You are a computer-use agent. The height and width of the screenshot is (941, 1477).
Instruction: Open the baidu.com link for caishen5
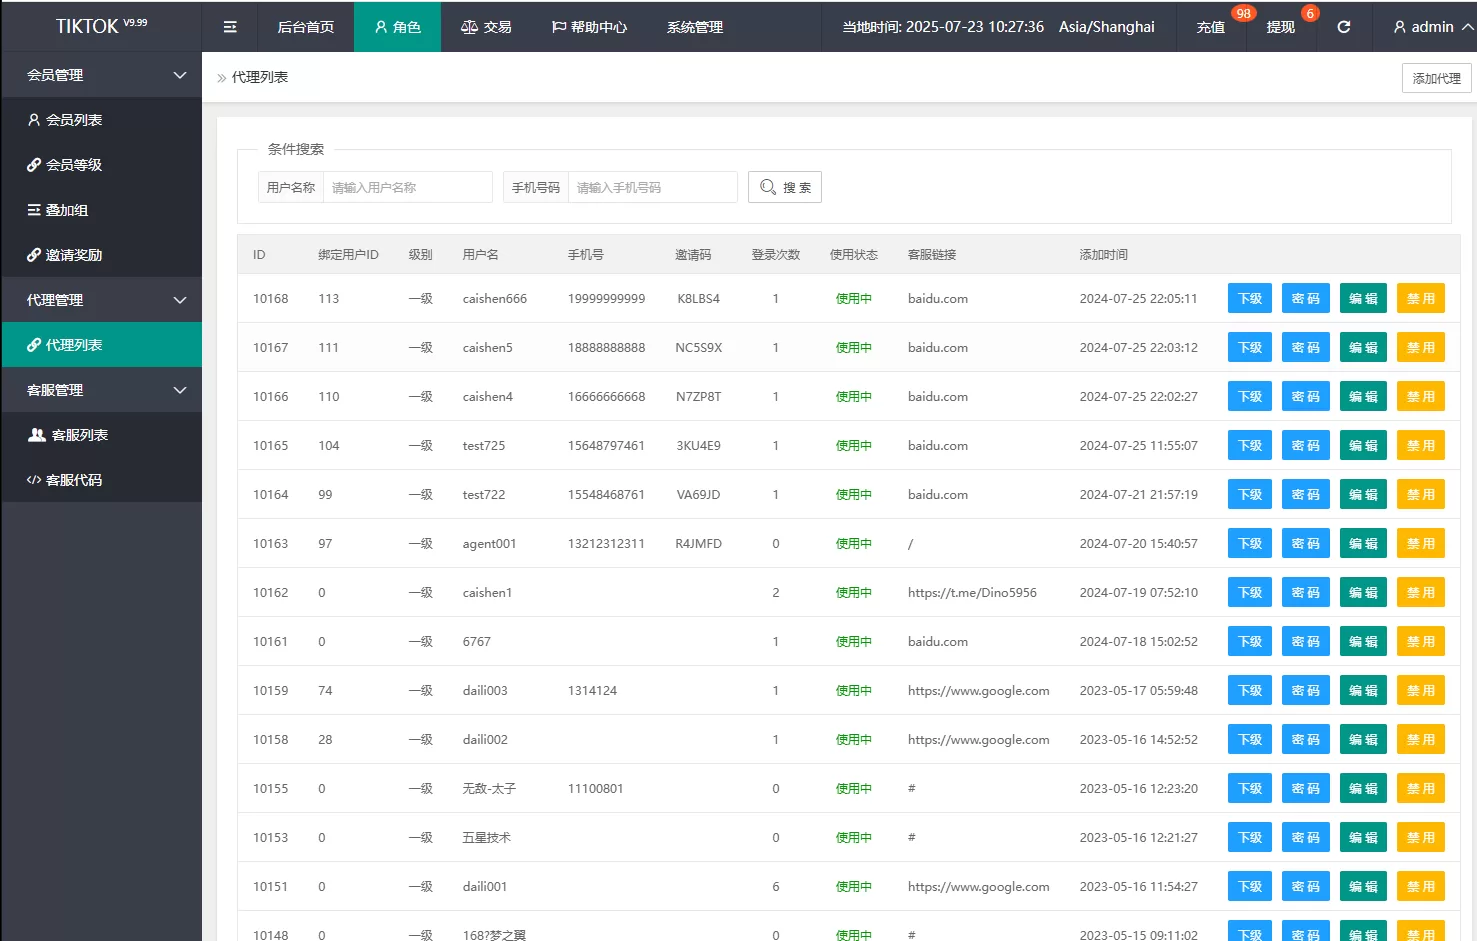(937, 347)
